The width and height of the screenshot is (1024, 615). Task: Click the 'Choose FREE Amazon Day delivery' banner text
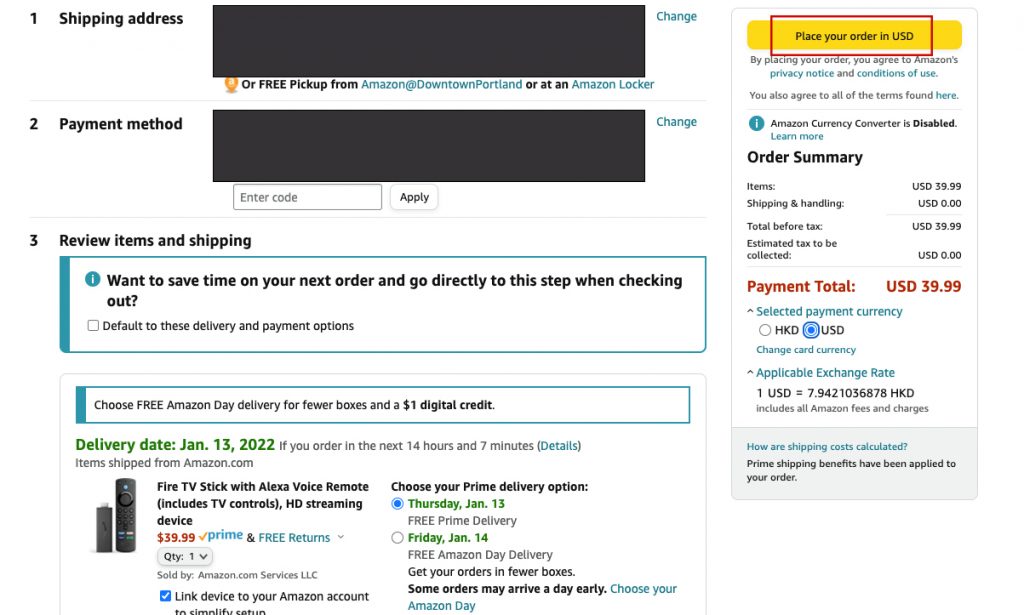pyautogui.click(x=295, y=405)
